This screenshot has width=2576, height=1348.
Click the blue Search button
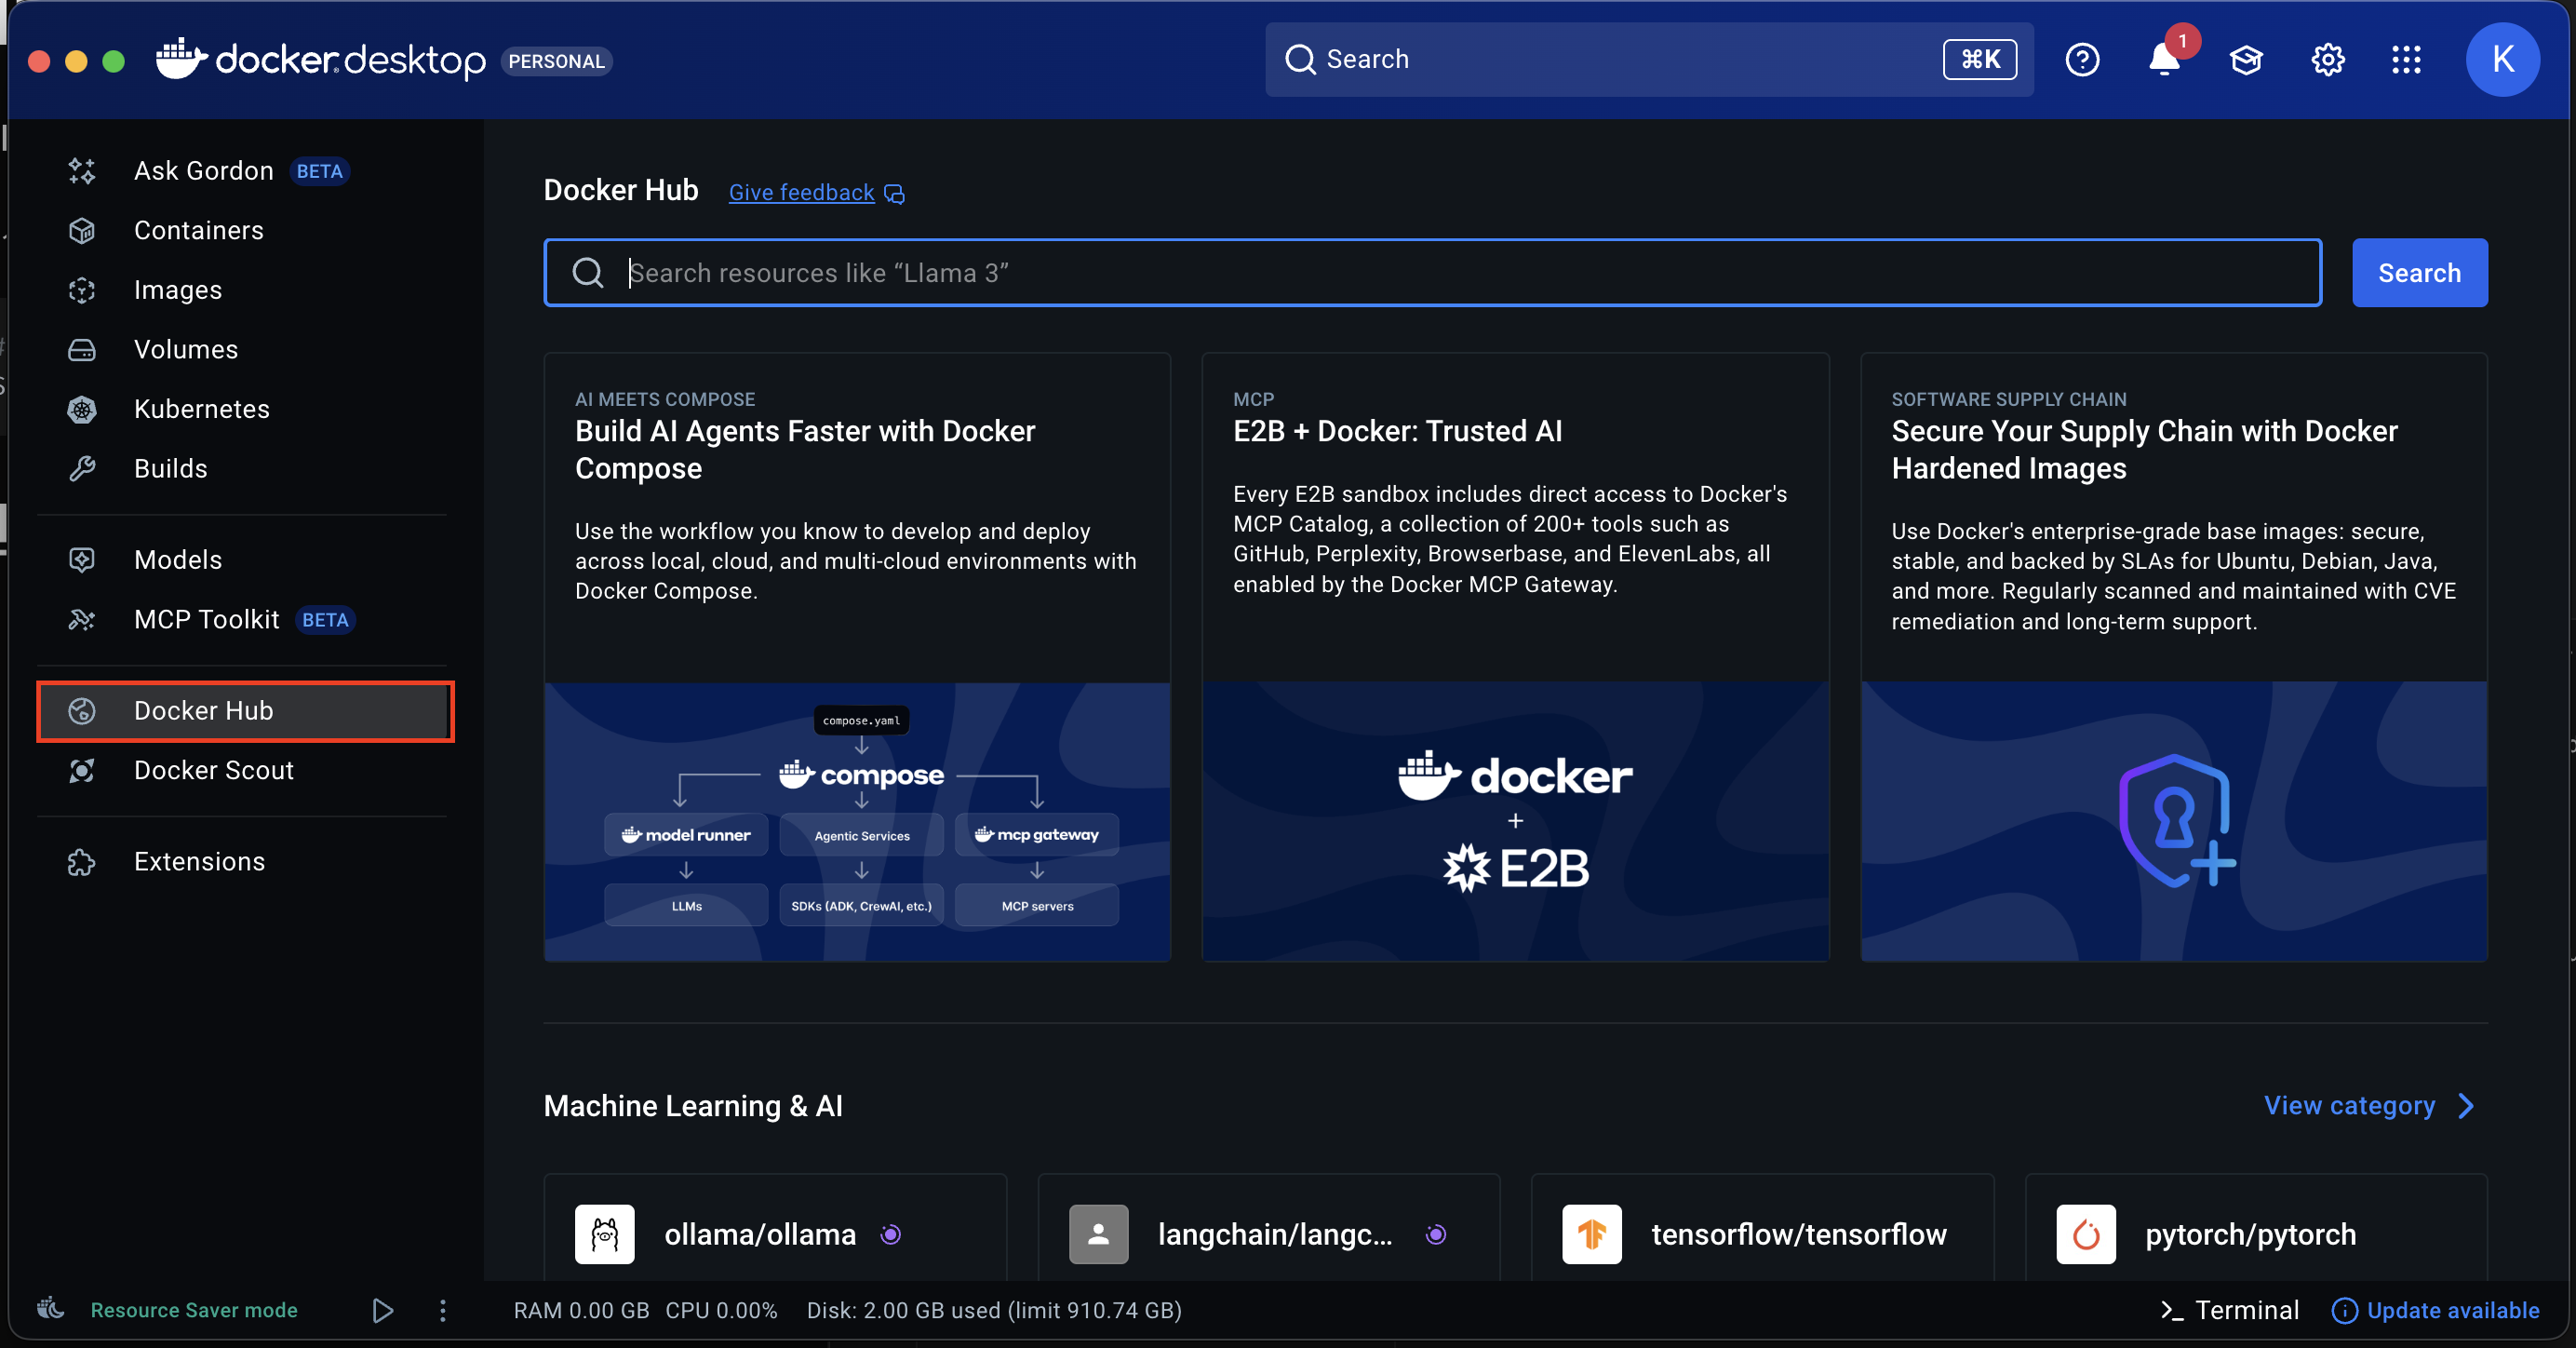pyautogui.click(x=2418, y=273)
